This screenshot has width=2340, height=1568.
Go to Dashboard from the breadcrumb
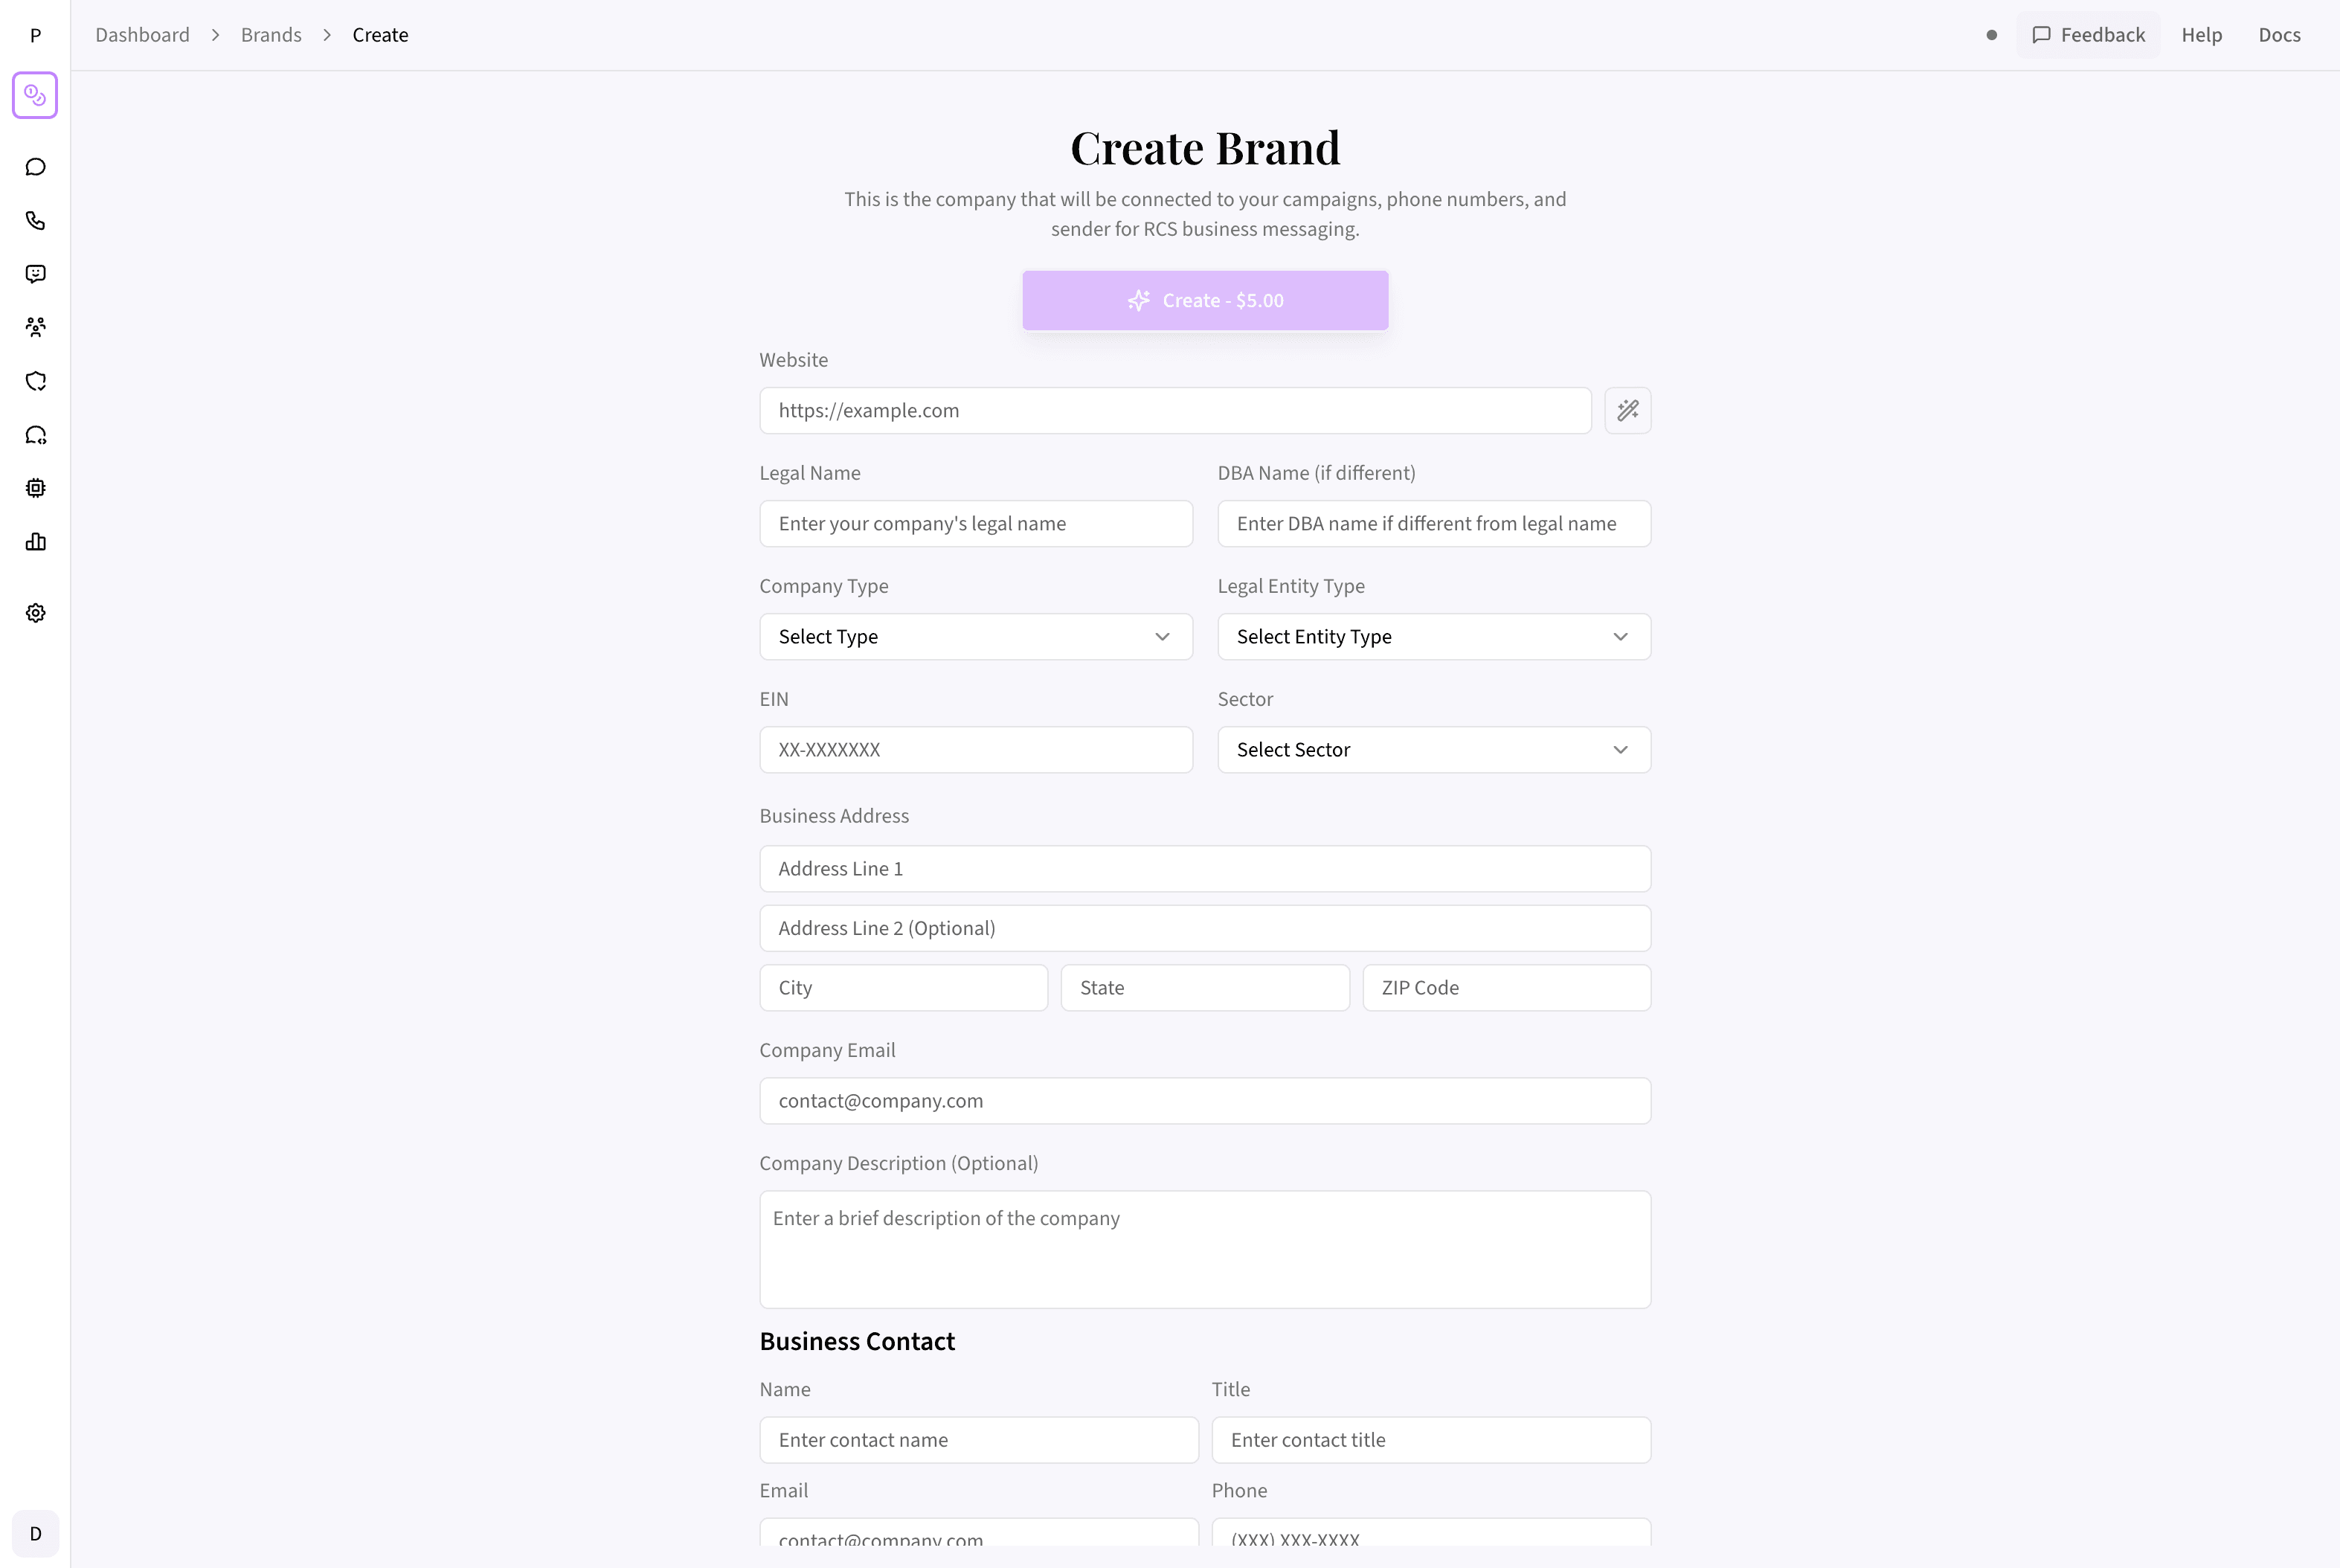tap(142, 34)
